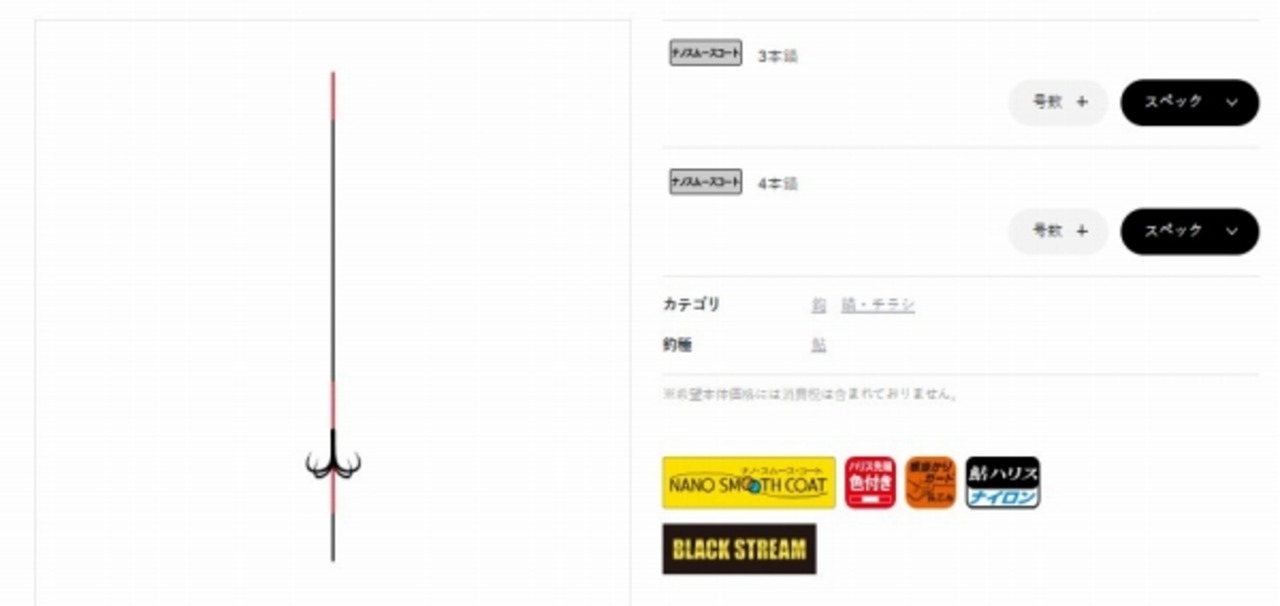
Task: Click the NANO SMOOTH COAT yellow badge
Action: pyautogui.click(x=749, y=483)
